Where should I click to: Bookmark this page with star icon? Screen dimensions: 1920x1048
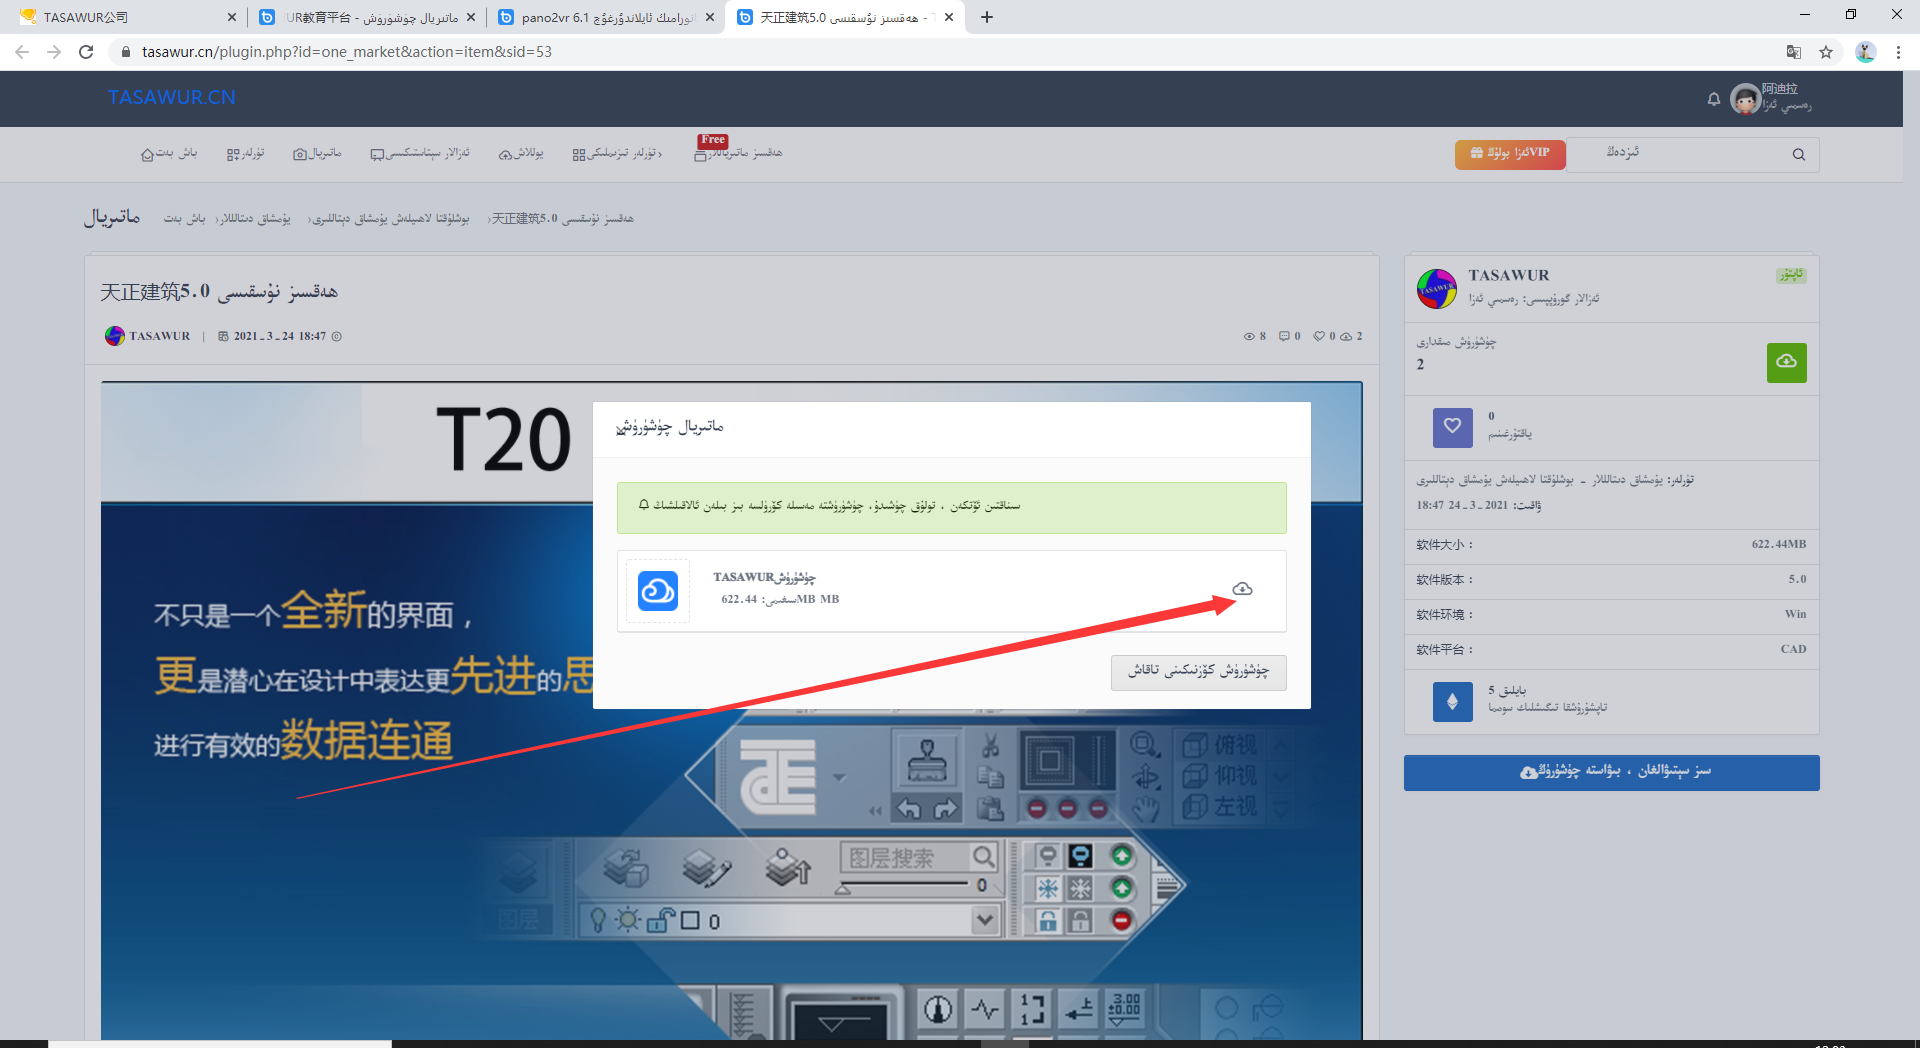[x=1826, y=52]
